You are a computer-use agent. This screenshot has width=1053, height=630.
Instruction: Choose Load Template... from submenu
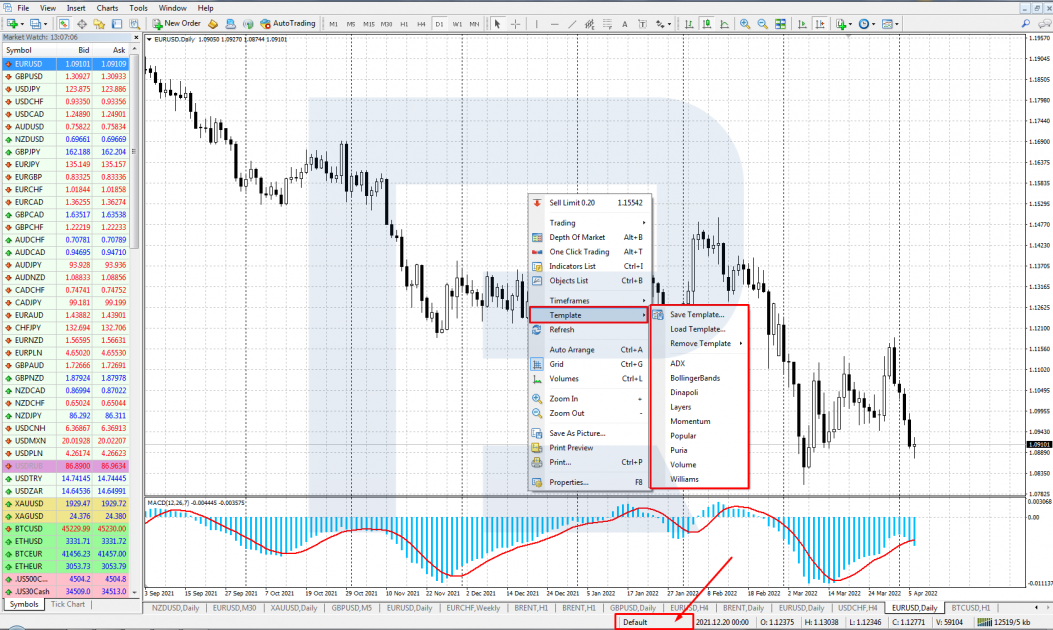700,329
